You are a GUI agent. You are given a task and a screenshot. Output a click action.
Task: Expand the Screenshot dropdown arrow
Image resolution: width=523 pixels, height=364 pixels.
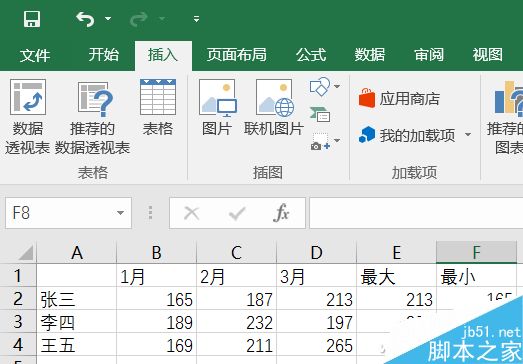(x=337, y=140)
